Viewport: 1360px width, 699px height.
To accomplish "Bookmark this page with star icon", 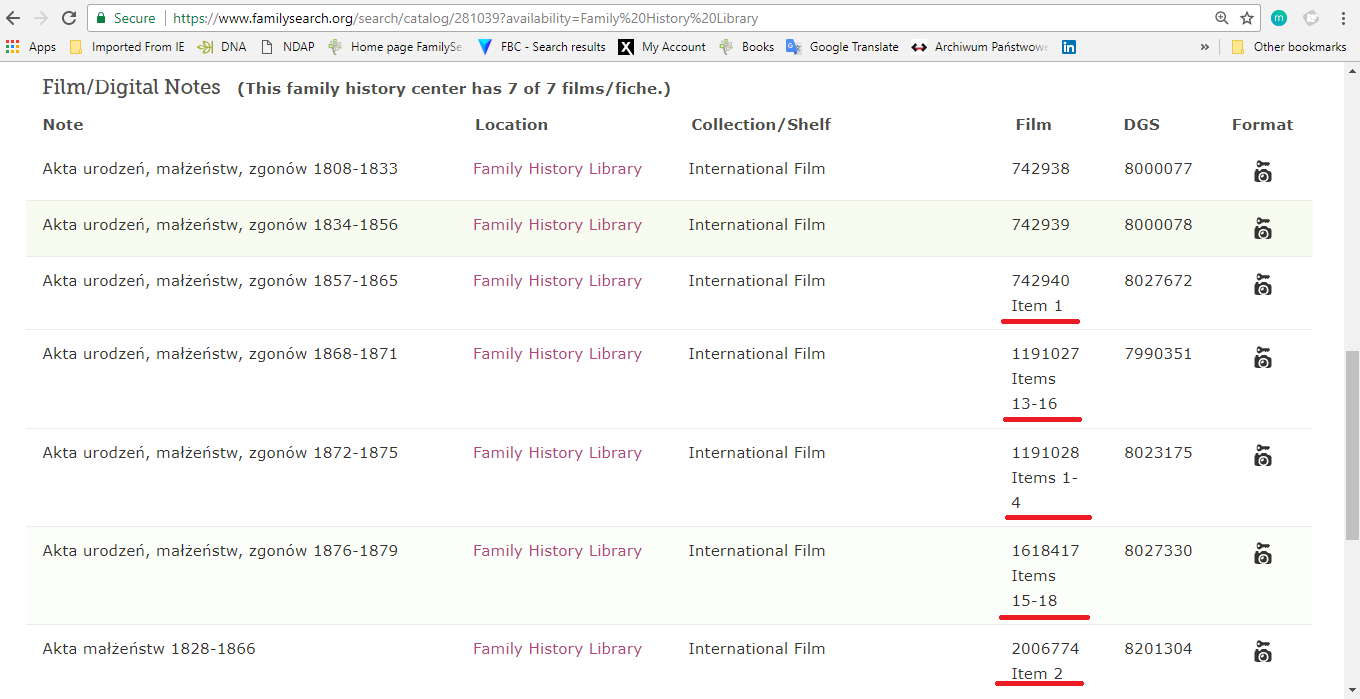I will point(1247,18).
